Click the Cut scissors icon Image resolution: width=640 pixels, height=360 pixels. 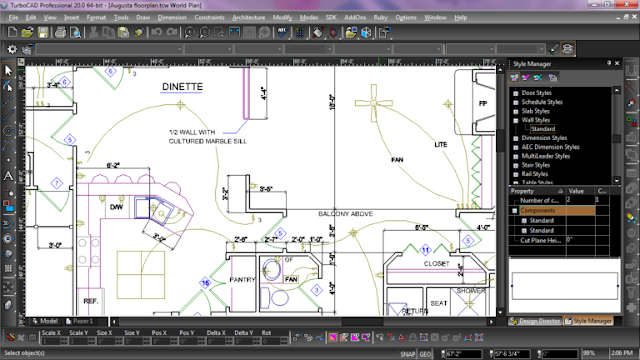[93, 32]
